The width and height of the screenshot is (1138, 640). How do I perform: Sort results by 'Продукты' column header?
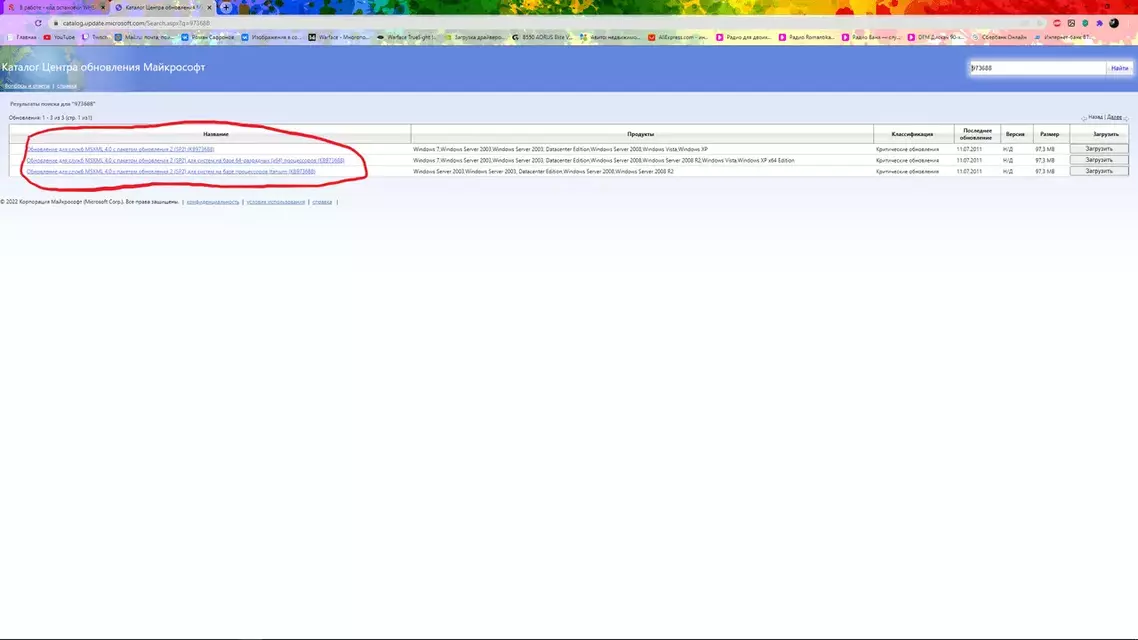click(641, 134)
